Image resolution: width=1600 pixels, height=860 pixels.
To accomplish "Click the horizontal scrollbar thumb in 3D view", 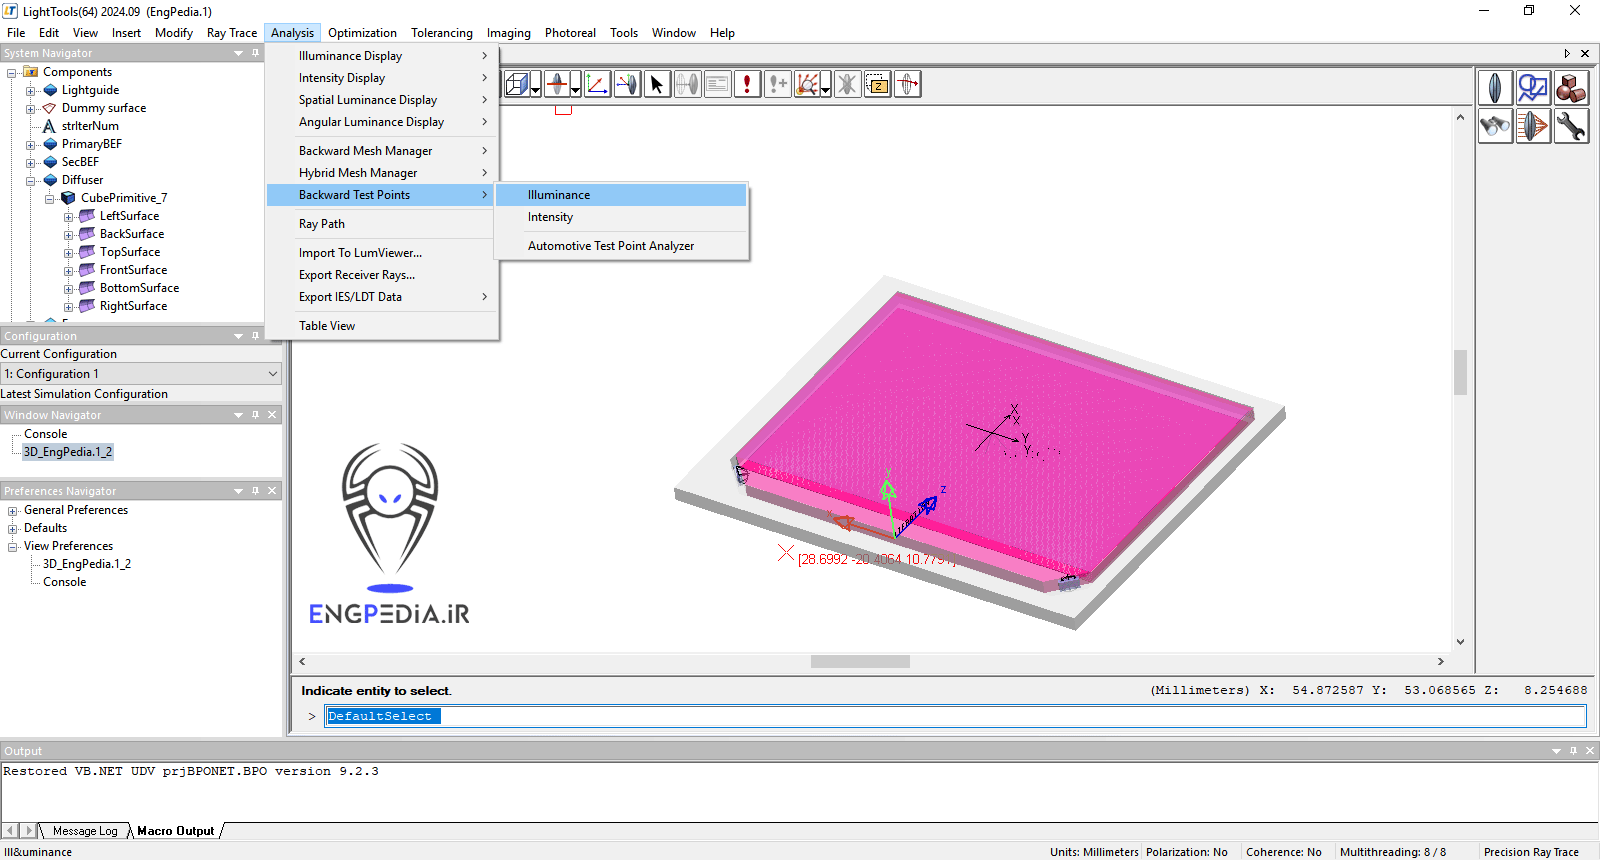I will click(x=860, y=661).
